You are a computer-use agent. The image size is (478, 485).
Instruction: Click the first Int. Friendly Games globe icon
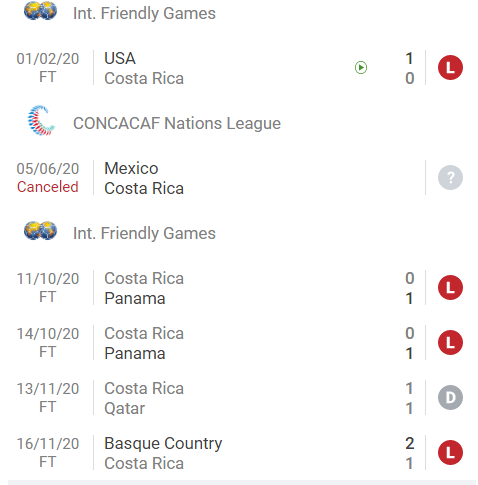pos(40,11)
